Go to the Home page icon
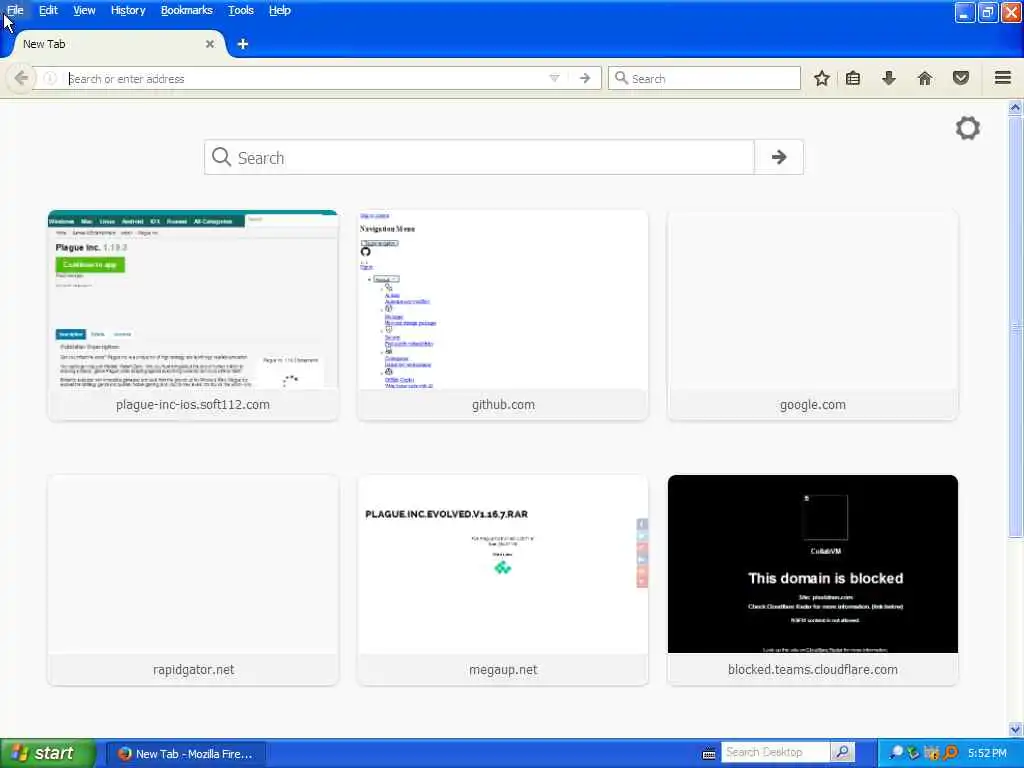This screenshot has width=1024, height=768. point(925,78)
